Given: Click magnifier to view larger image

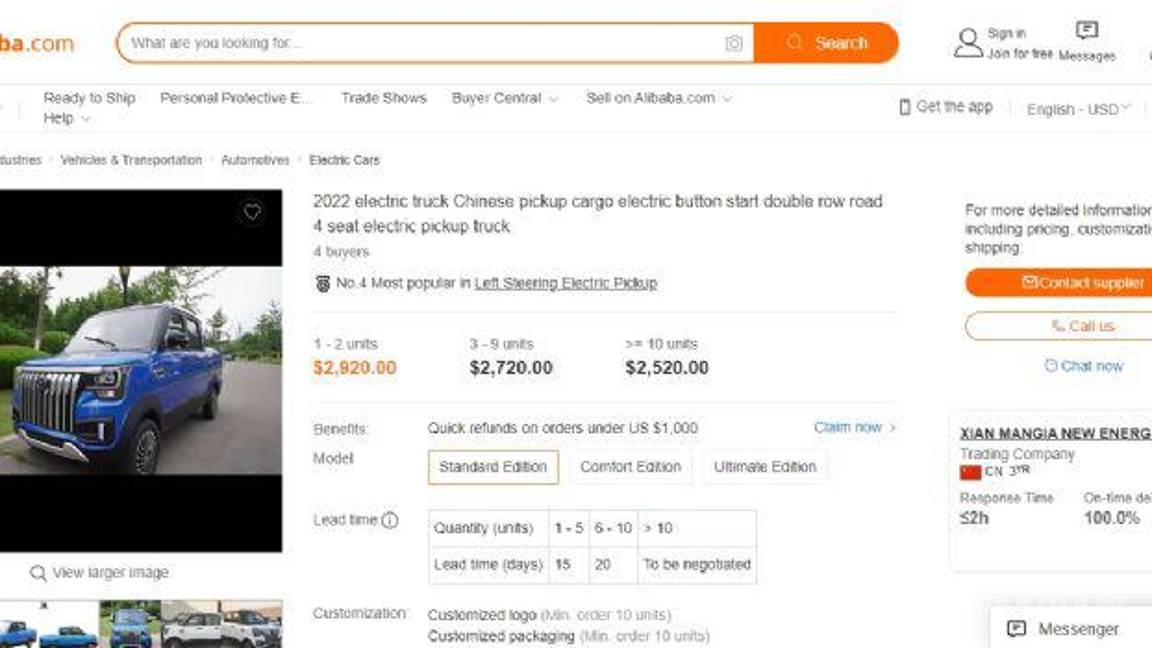Looking at the screenshot, I should pos(38,573).
